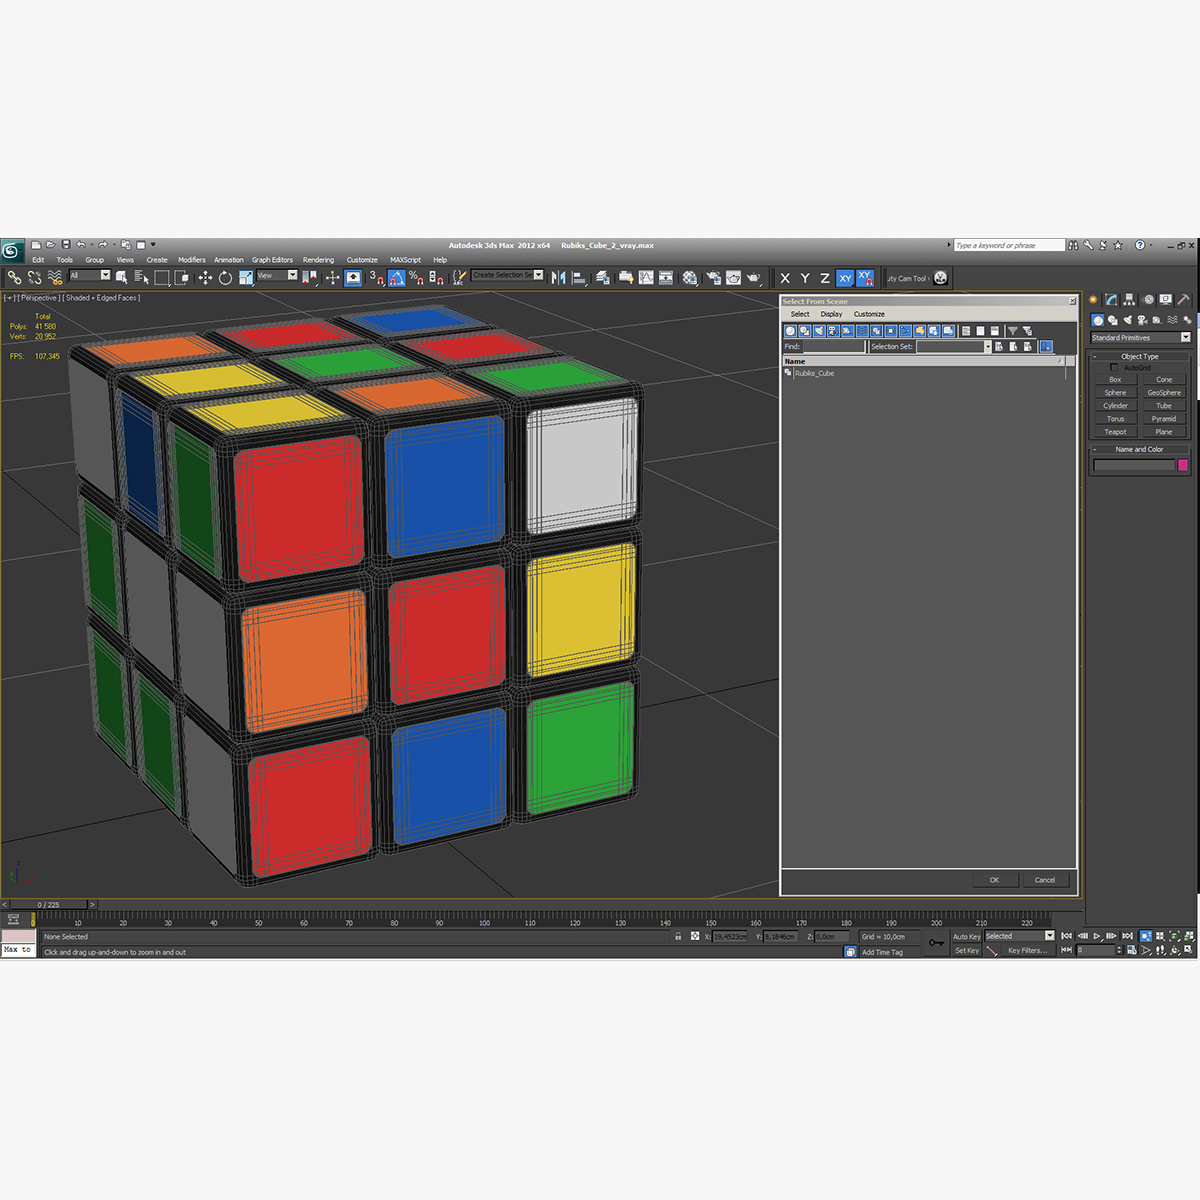Expand the Quick Access toolbar arrow
The width and height of the screenshot is (1200, 1200).
(x=153, y=244)
